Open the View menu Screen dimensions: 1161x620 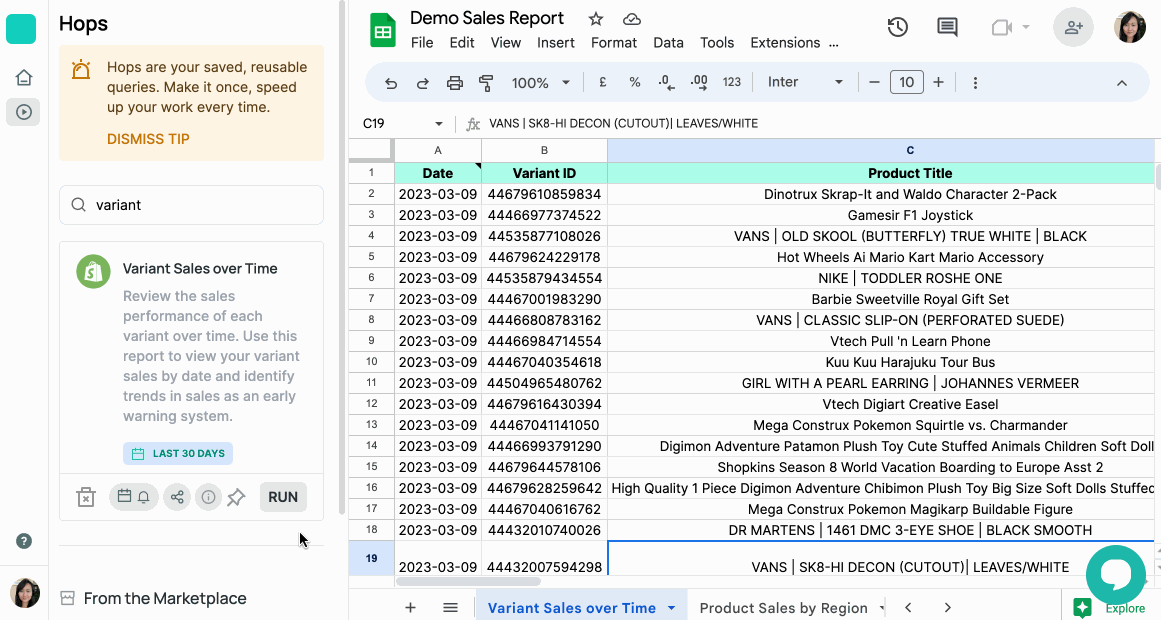point(506,43)
